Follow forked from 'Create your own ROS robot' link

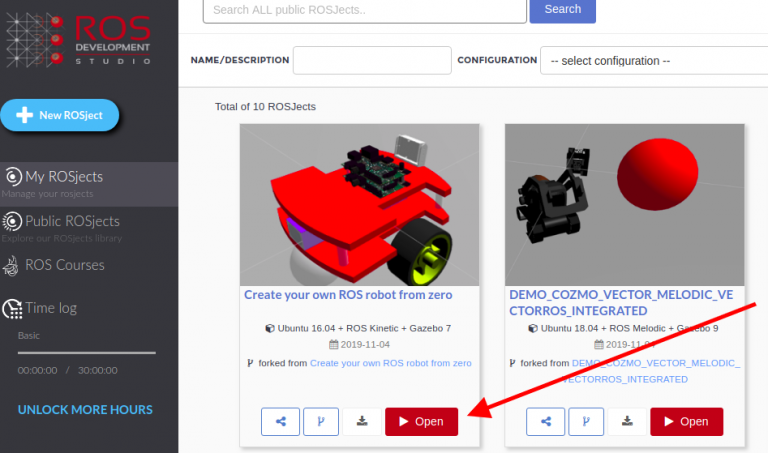390,363
